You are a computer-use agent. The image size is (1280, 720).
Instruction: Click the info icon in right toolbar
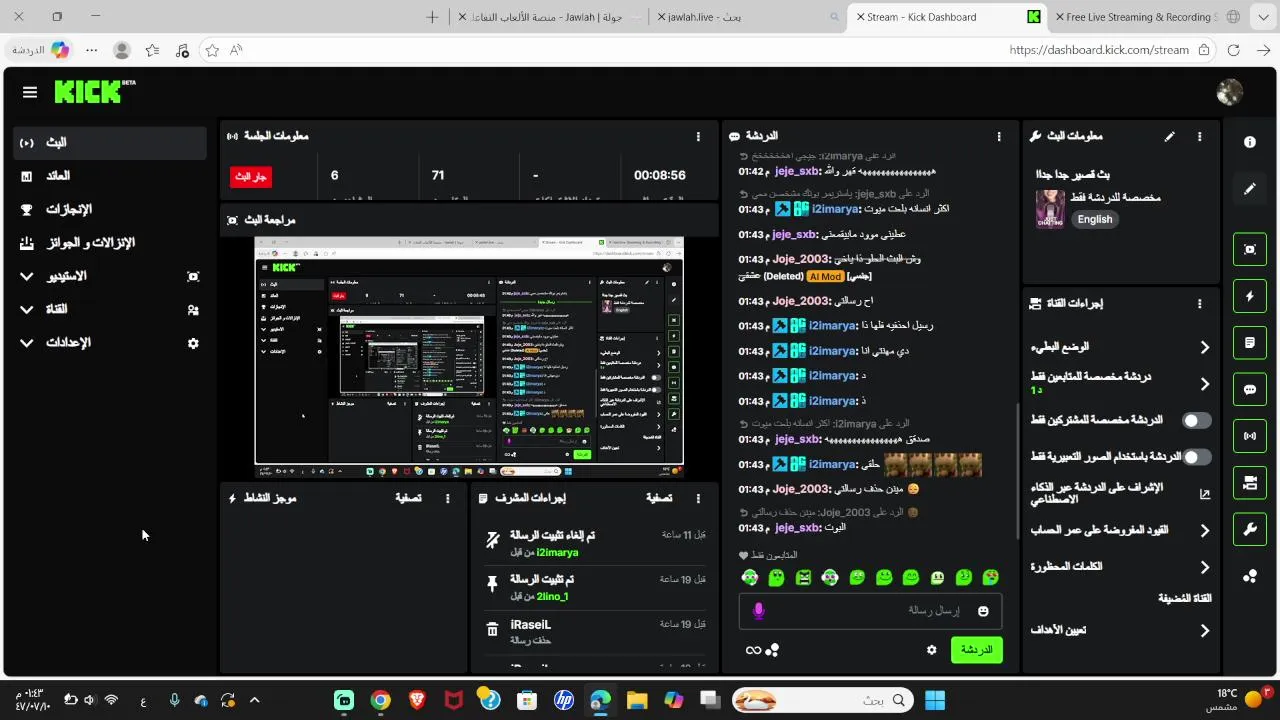(1250, 142)
